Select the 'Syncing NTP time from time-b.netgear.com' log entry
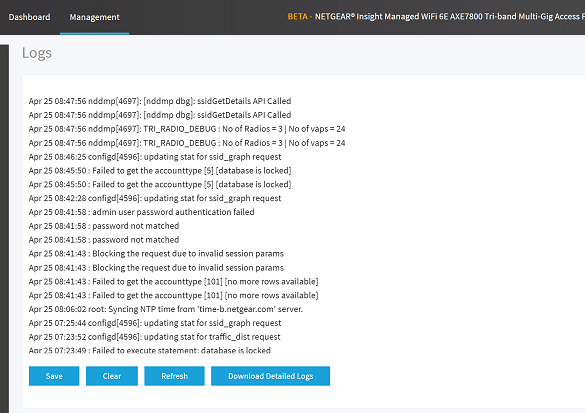The height and width of the screenshot is (413, 585). click(x=166, y=309)
